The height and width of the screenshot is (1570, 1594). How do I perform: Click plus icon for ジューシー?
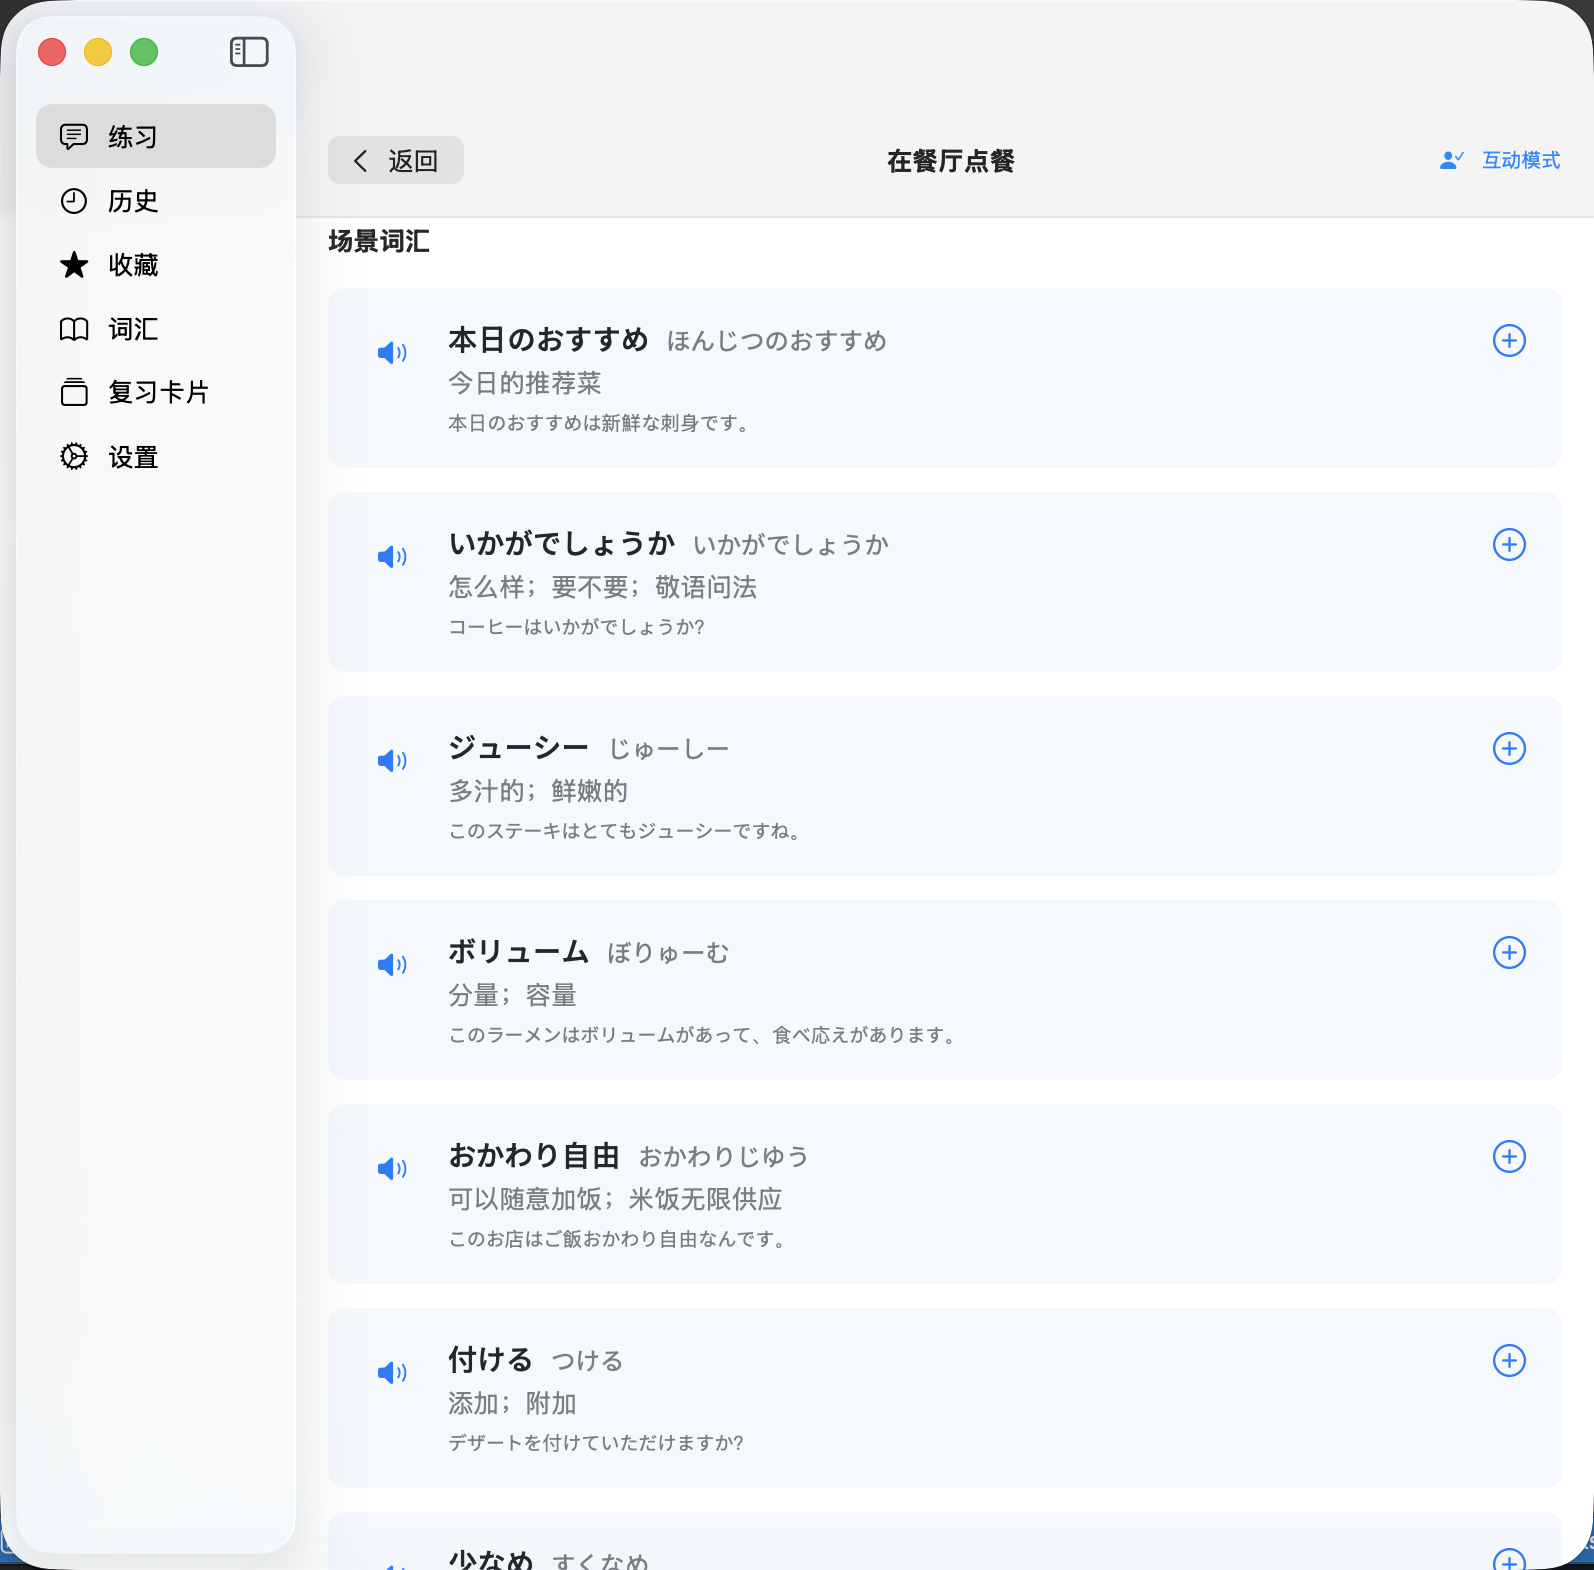1508,749
